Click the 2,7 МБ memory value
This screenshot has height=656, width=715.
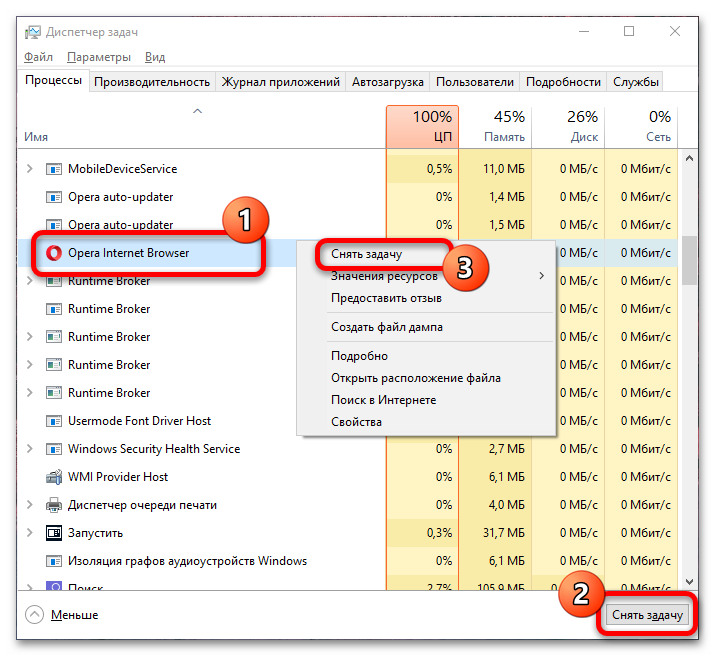point(507,449)
